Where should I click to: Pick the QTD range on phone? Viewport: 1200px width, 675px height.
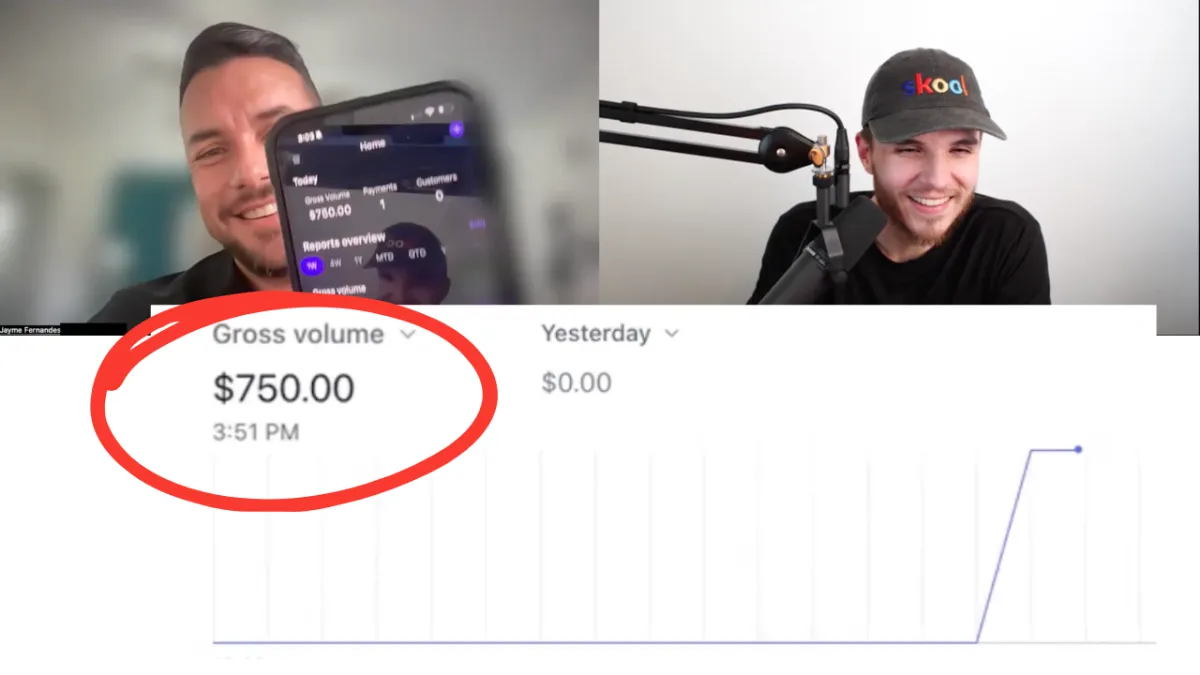pos(417,253)
